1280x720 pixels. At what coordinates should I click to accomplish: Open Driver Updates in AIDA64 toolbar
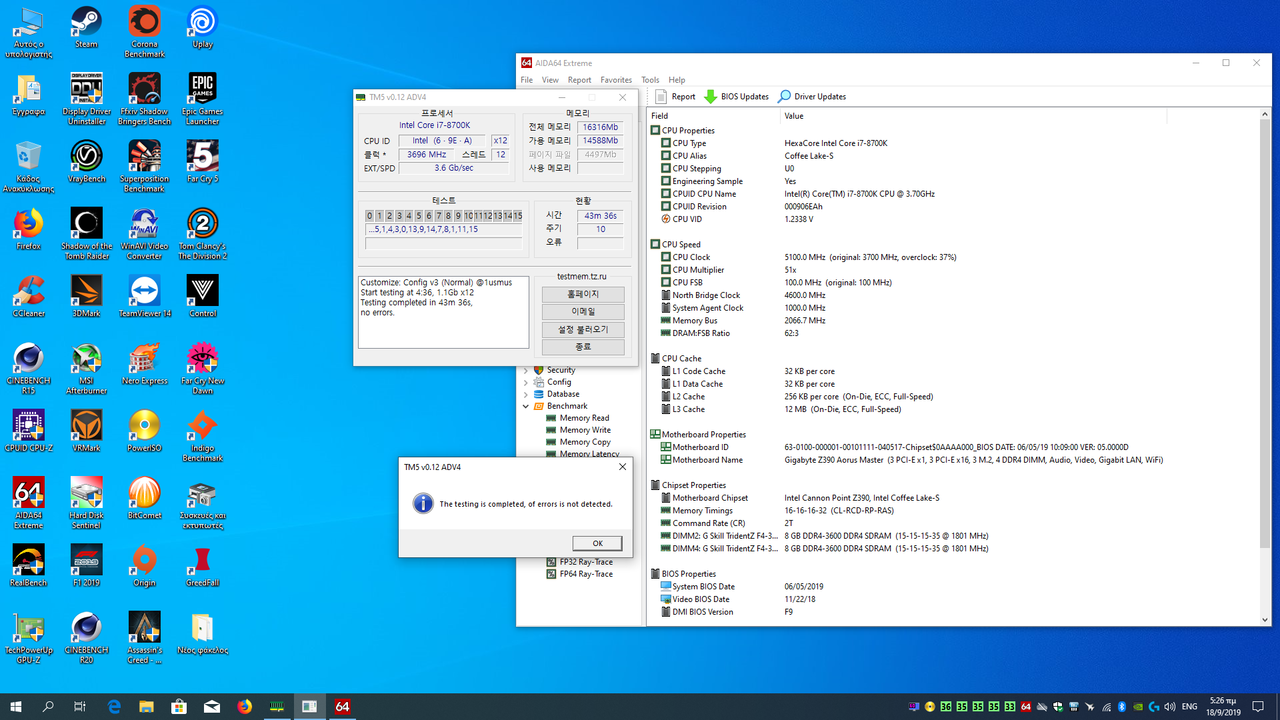(812, 97)
